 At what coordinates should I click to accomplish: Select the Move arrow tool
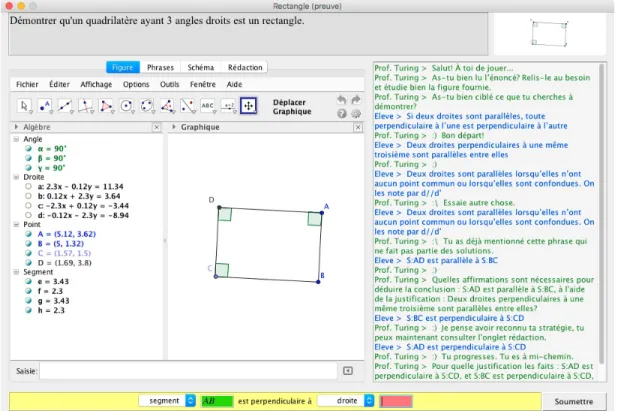24,106
